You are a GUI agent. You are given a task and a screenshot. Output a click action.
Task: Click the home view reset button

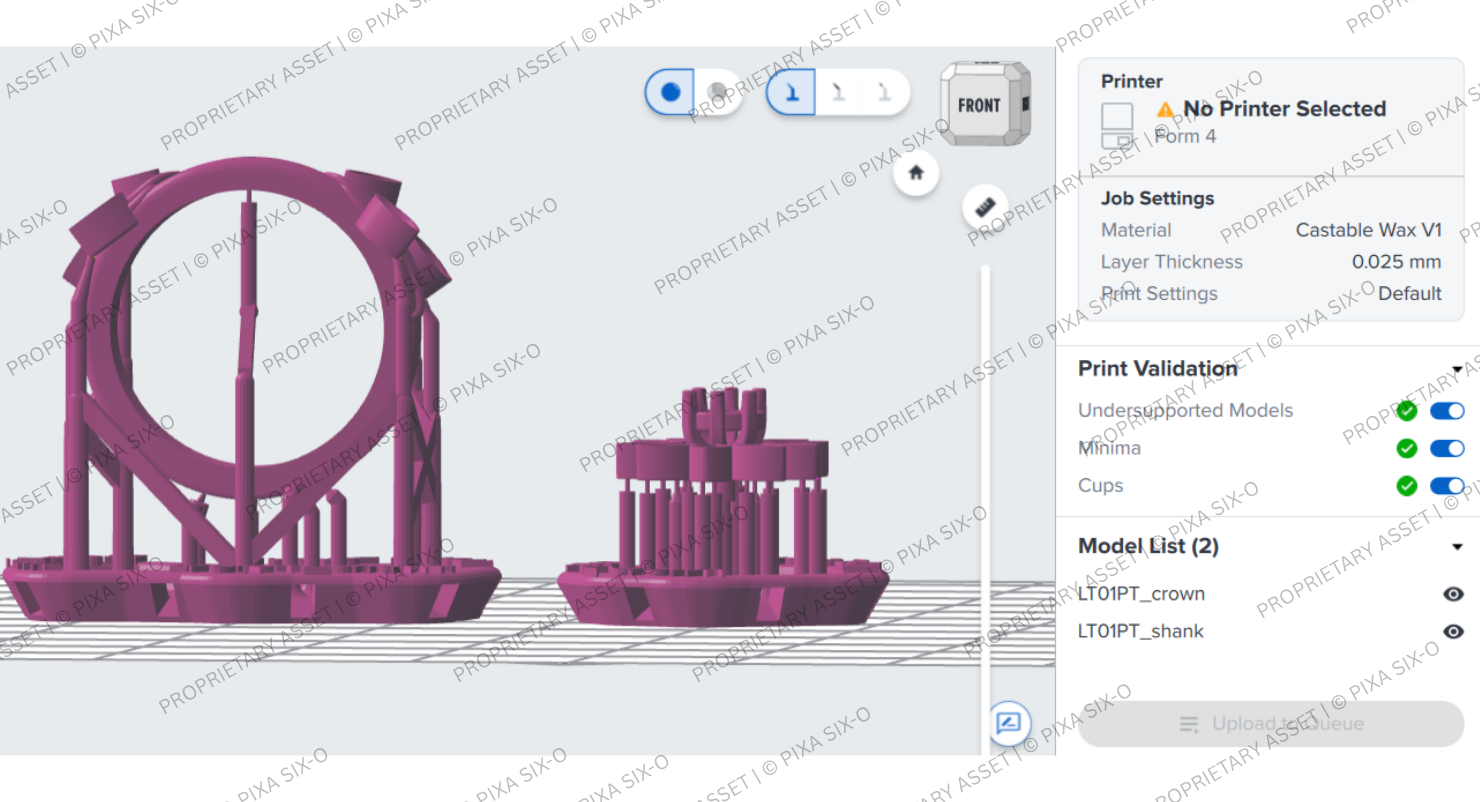(x=916, y=172)
